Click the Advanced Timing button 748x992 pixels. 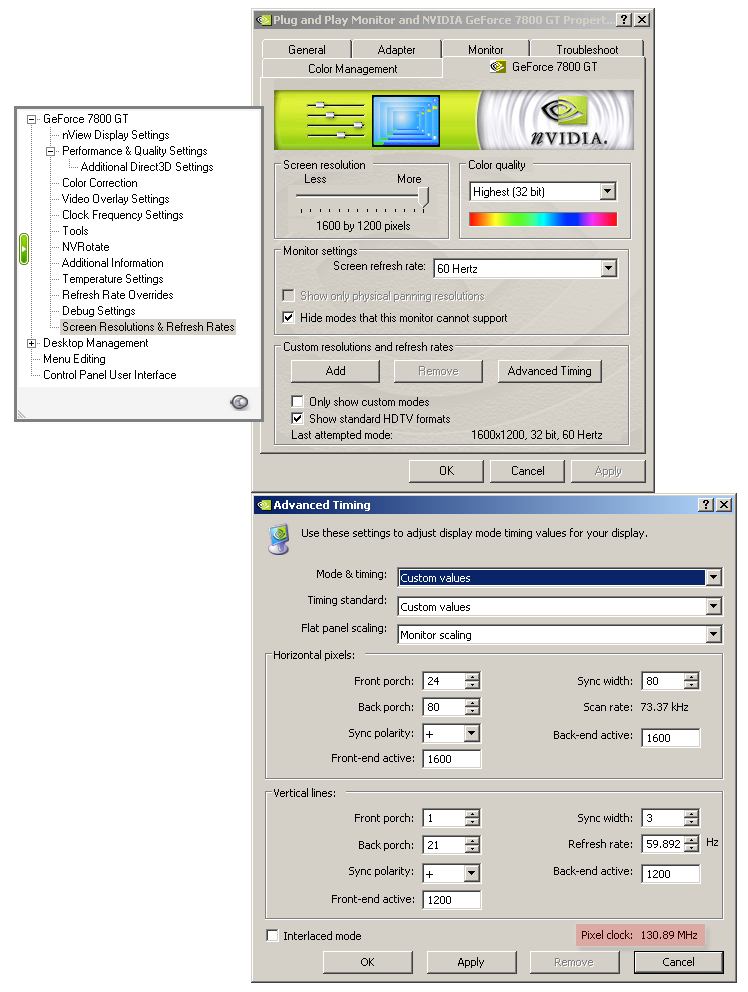pos(549,371)
